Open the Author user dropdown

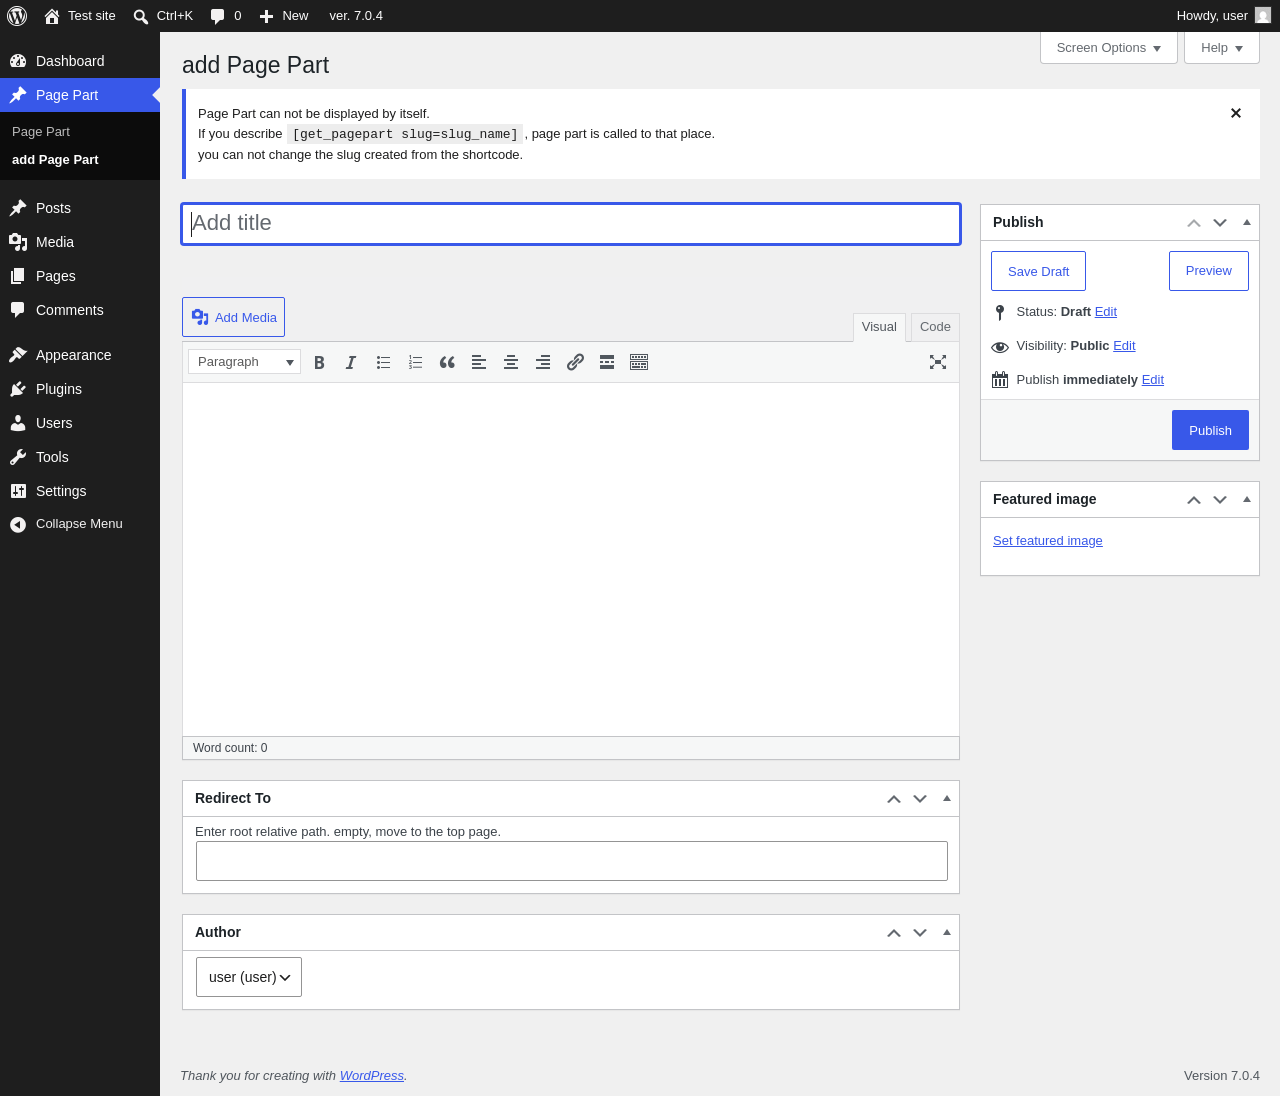click(249, 977)
